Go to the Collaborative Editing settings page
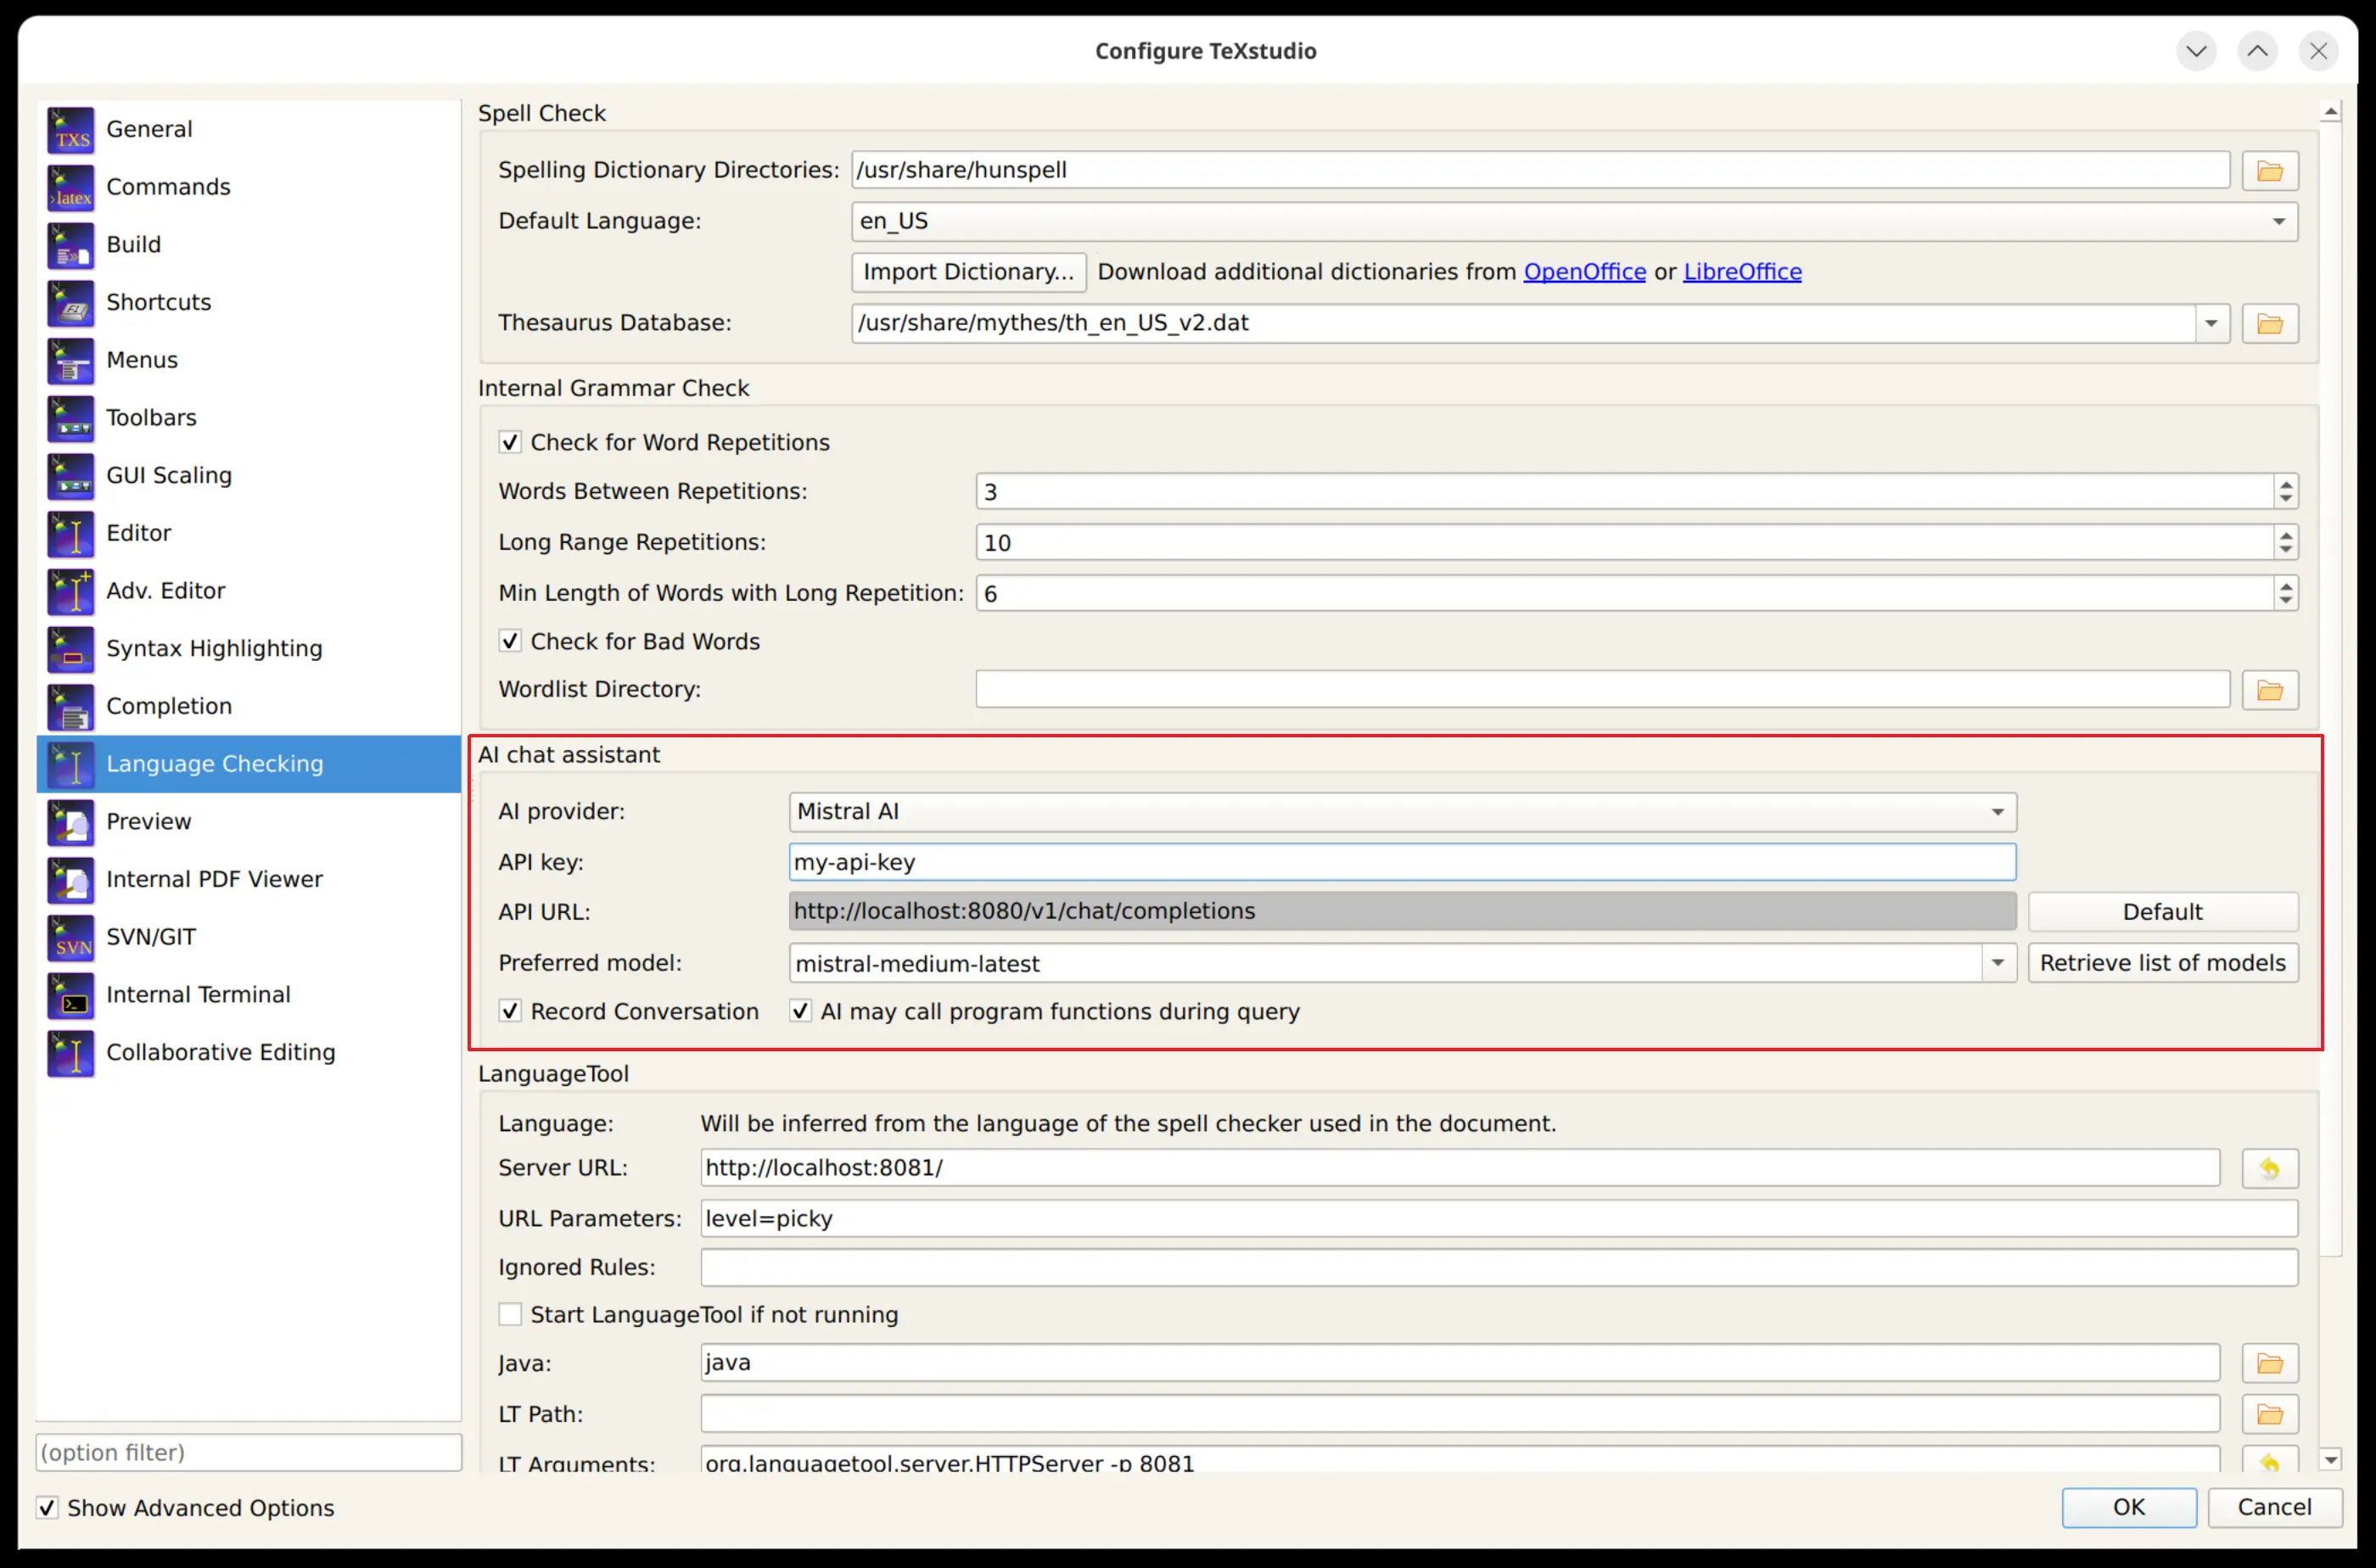This screenshot has width=2376, height=1568. coord(220,1053)
